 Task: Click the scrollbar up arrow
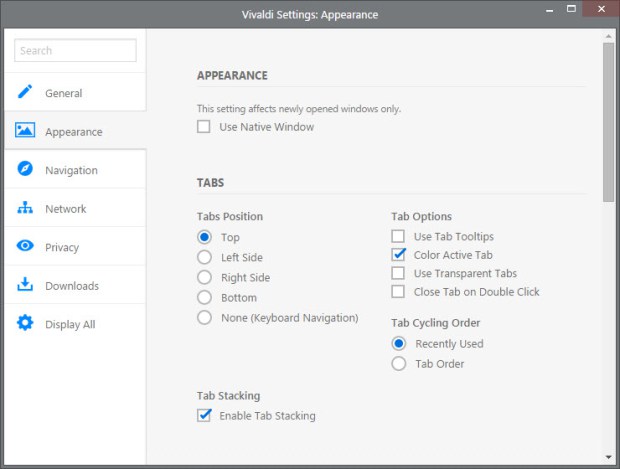click(x=608, y=36)
